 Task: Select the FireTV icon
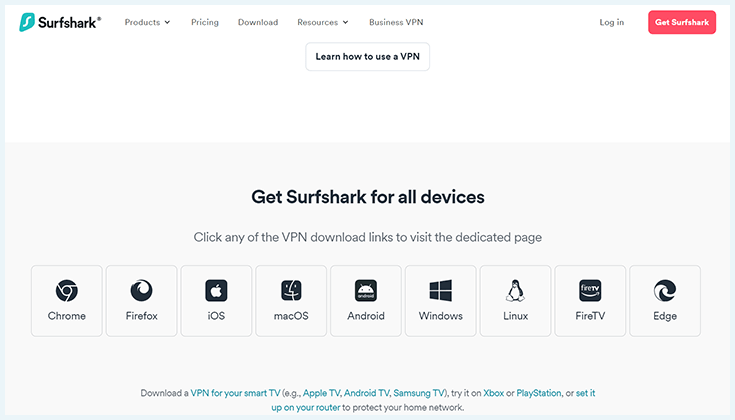590,291
